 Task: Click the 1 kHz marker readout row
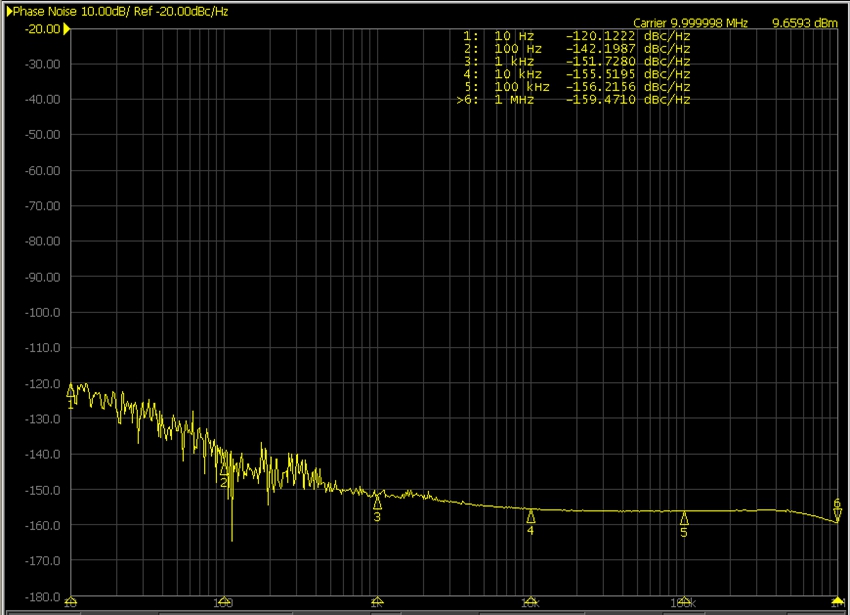click(577, 61)
